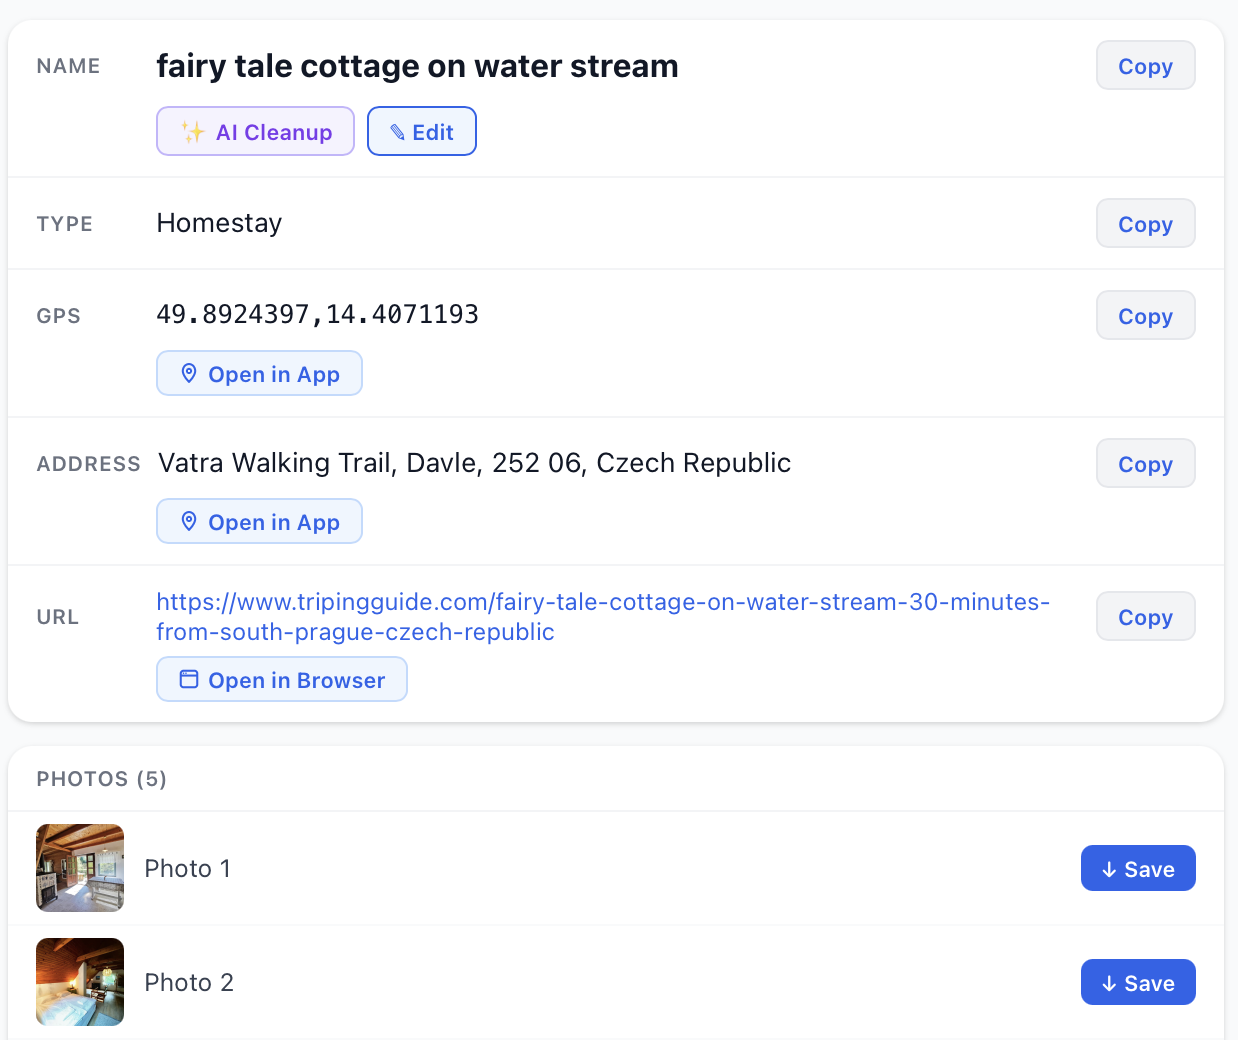The height and width of the screenshot is (1040, 1238).
Task: Open Photo 1 thumbnail
Action: tap(80, 868)
